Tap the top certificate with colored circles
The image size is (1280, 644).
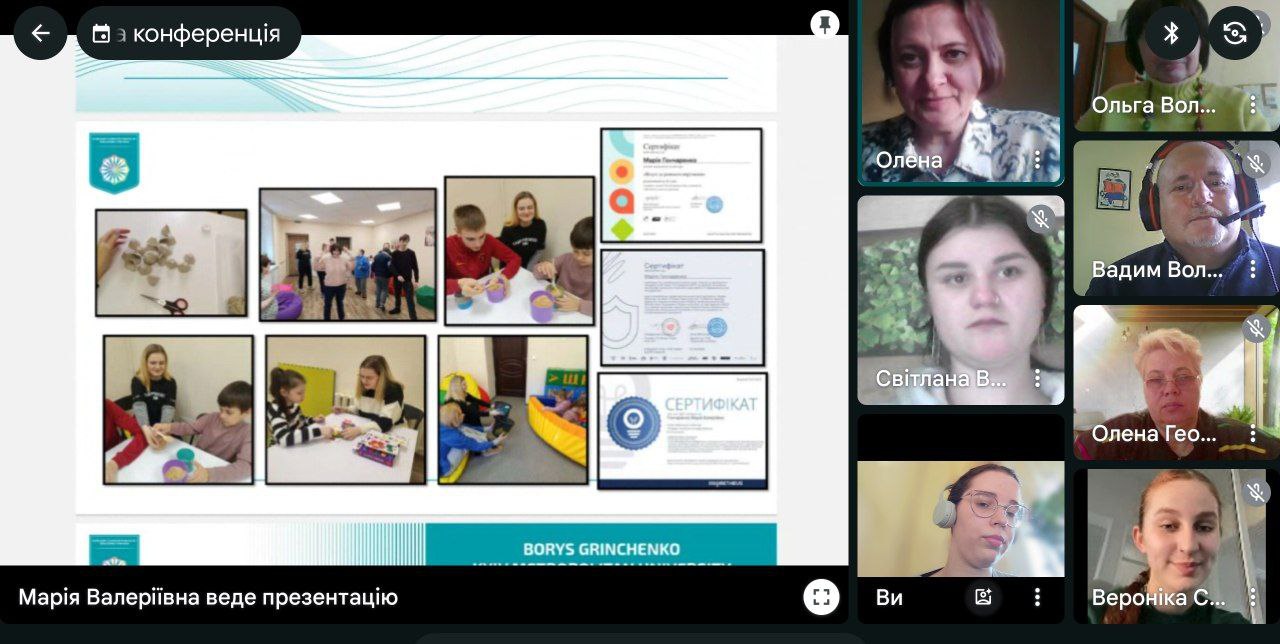tap(681, 185)
